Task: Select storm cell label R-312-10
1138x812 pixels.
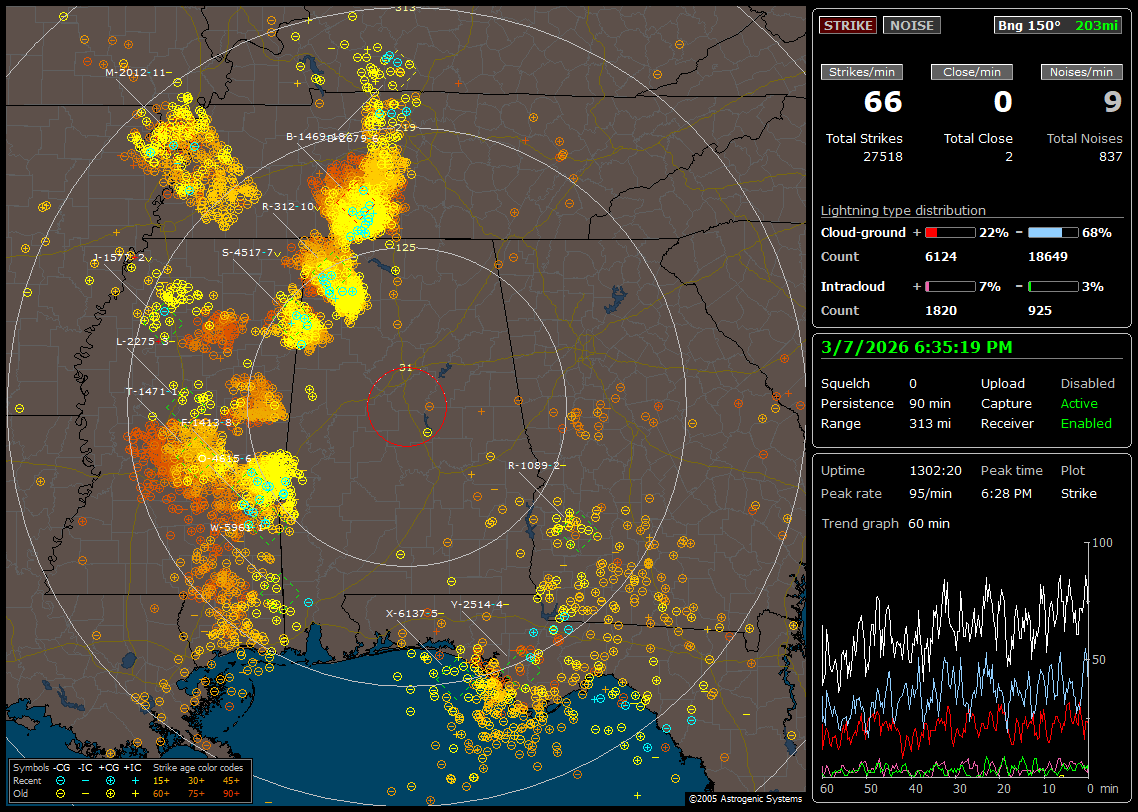Action: point(288,206)
